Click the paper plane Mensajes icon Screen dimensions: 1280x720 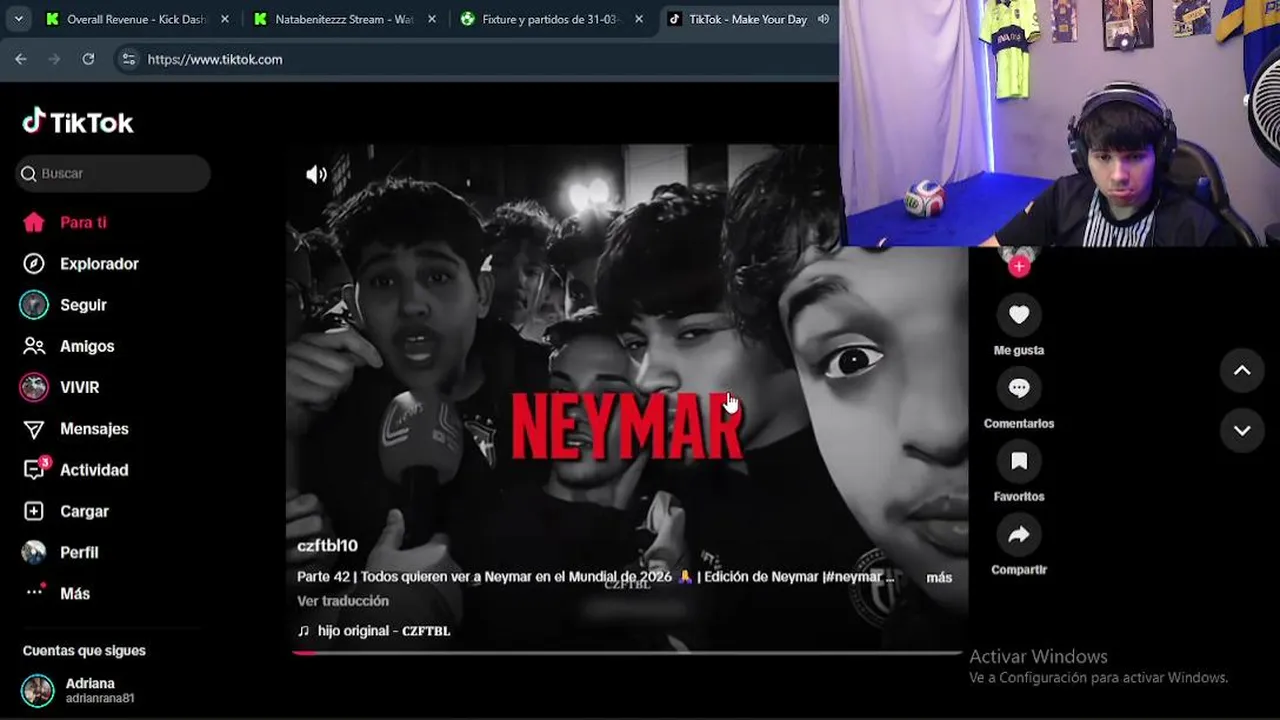click(x=34, y=429)
